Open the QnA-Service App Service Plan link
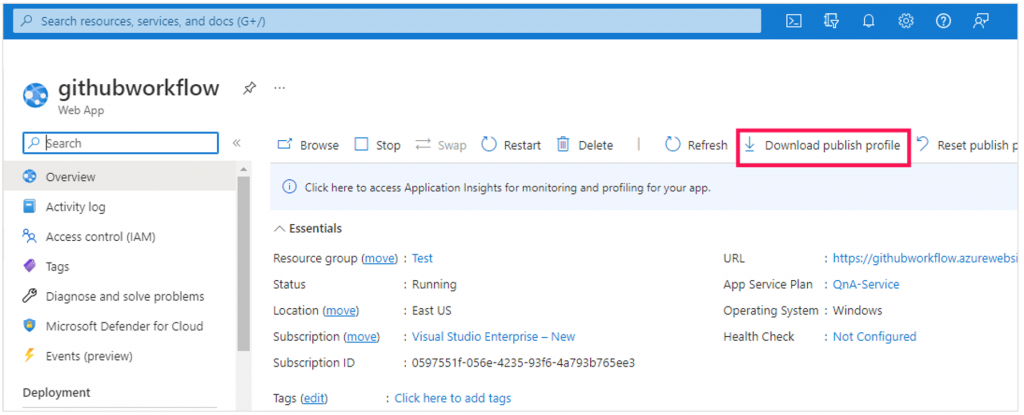The width and height of the screenshot is (1024, 415). pos(866,284)
